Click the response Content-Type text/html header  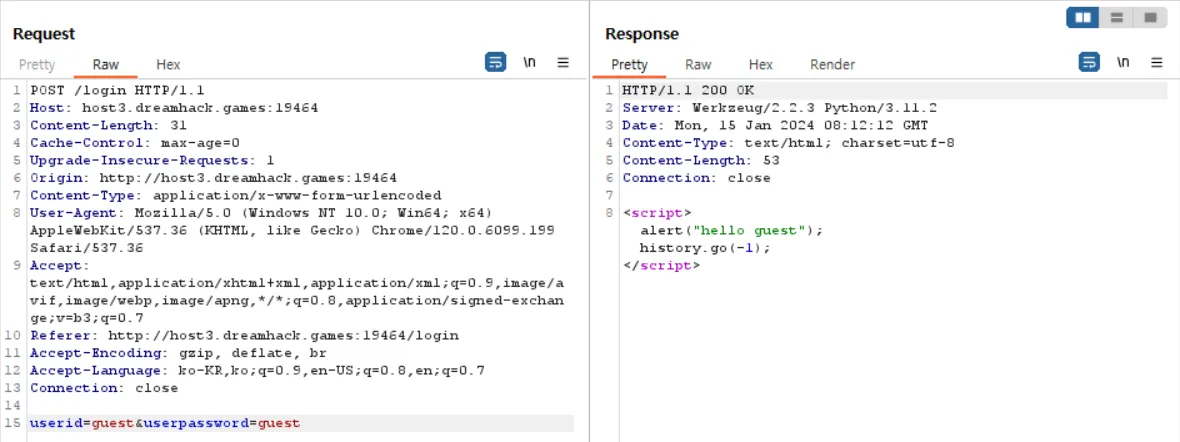pos(789,142)
